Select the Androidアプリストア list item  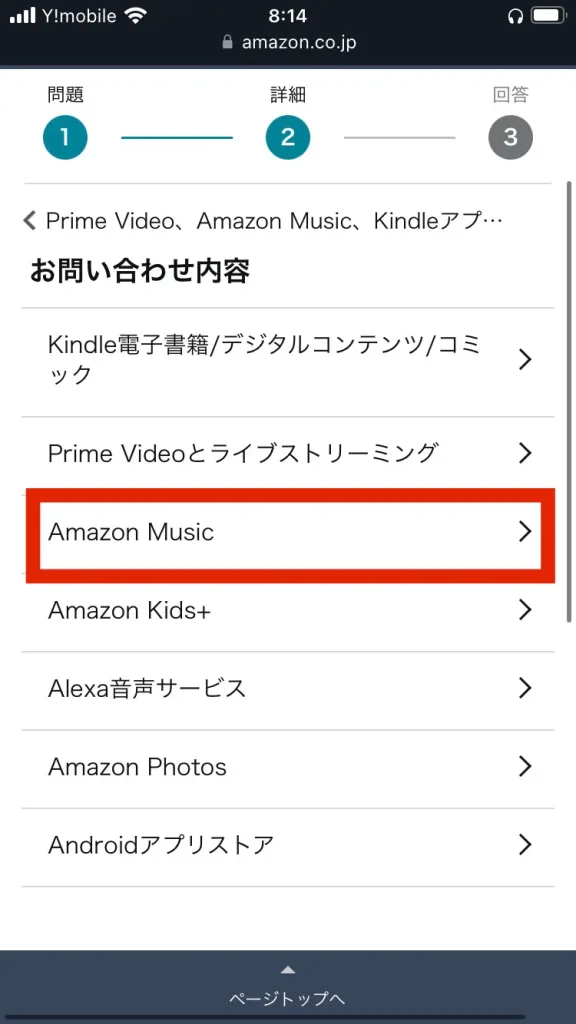[x=288, y=846]
